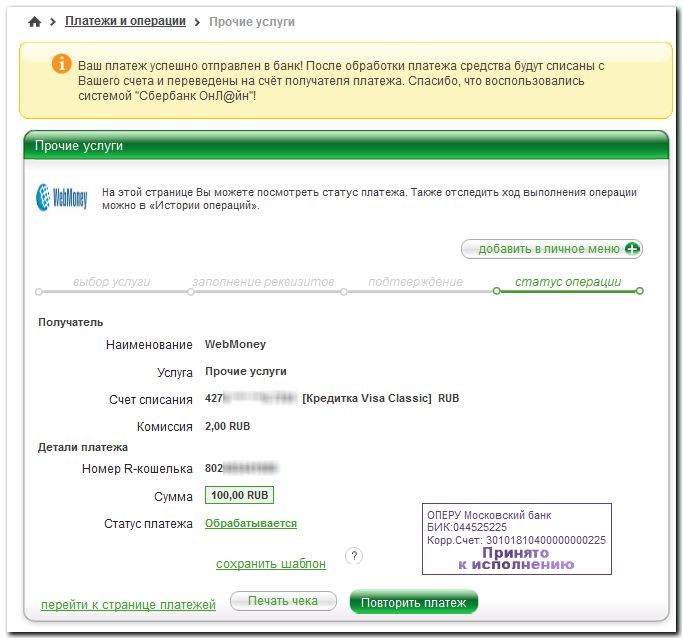The height and width of the screenshot is (639, 683).
Task: Open "Платежи и операции" breadcrumb link
Action: pos(125,21)
